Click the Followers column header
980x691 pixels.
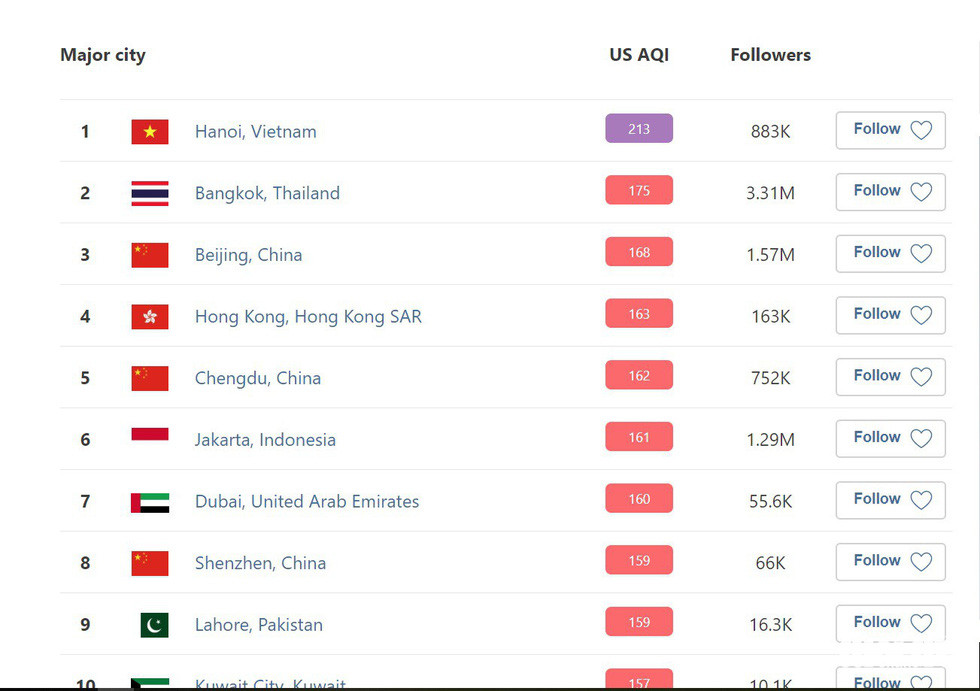[770, 55]
